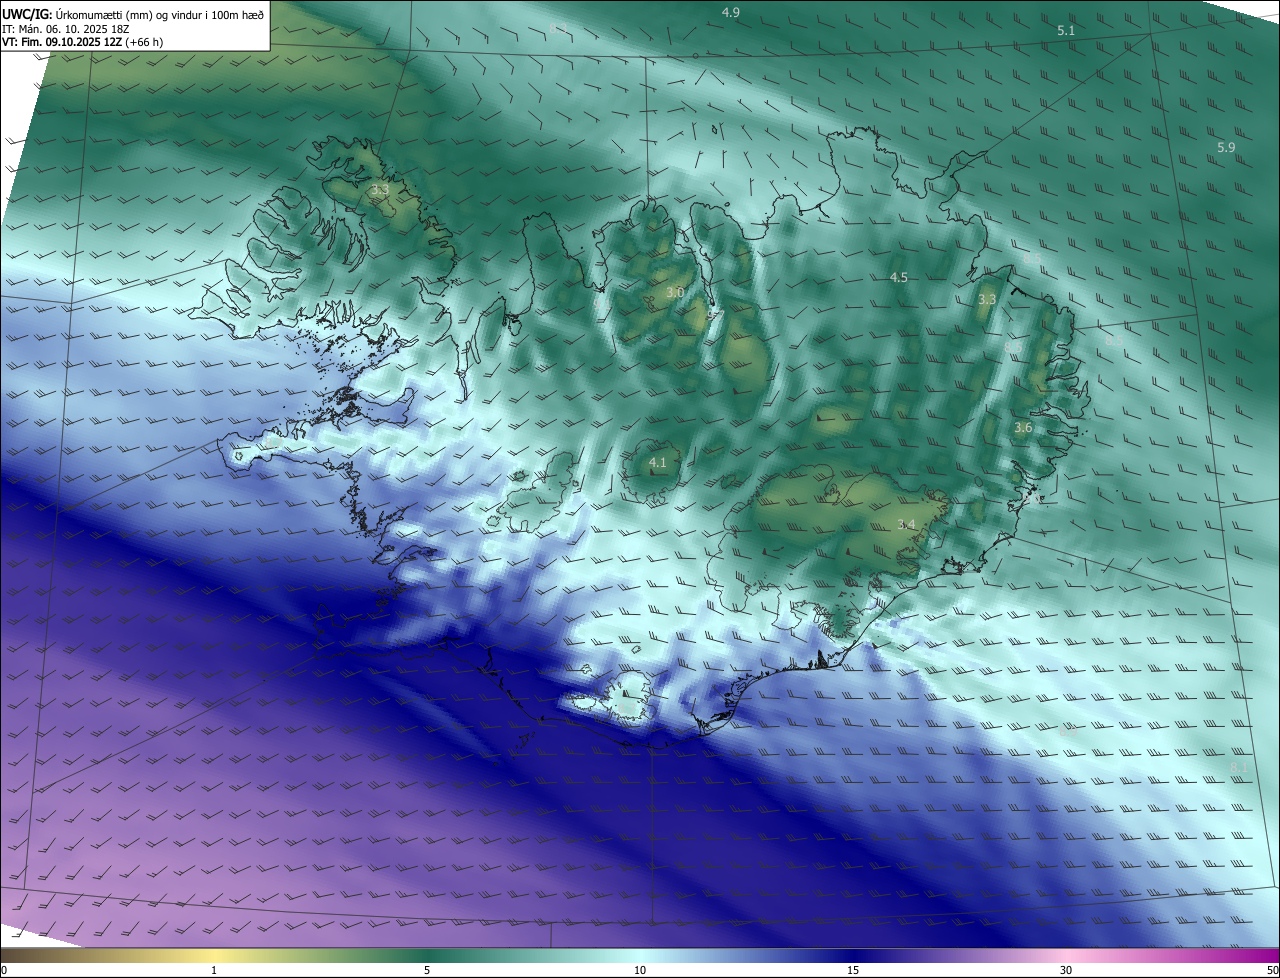
Task: Click the 3.6 value on the map
Action: click(x=1023, y=427)
